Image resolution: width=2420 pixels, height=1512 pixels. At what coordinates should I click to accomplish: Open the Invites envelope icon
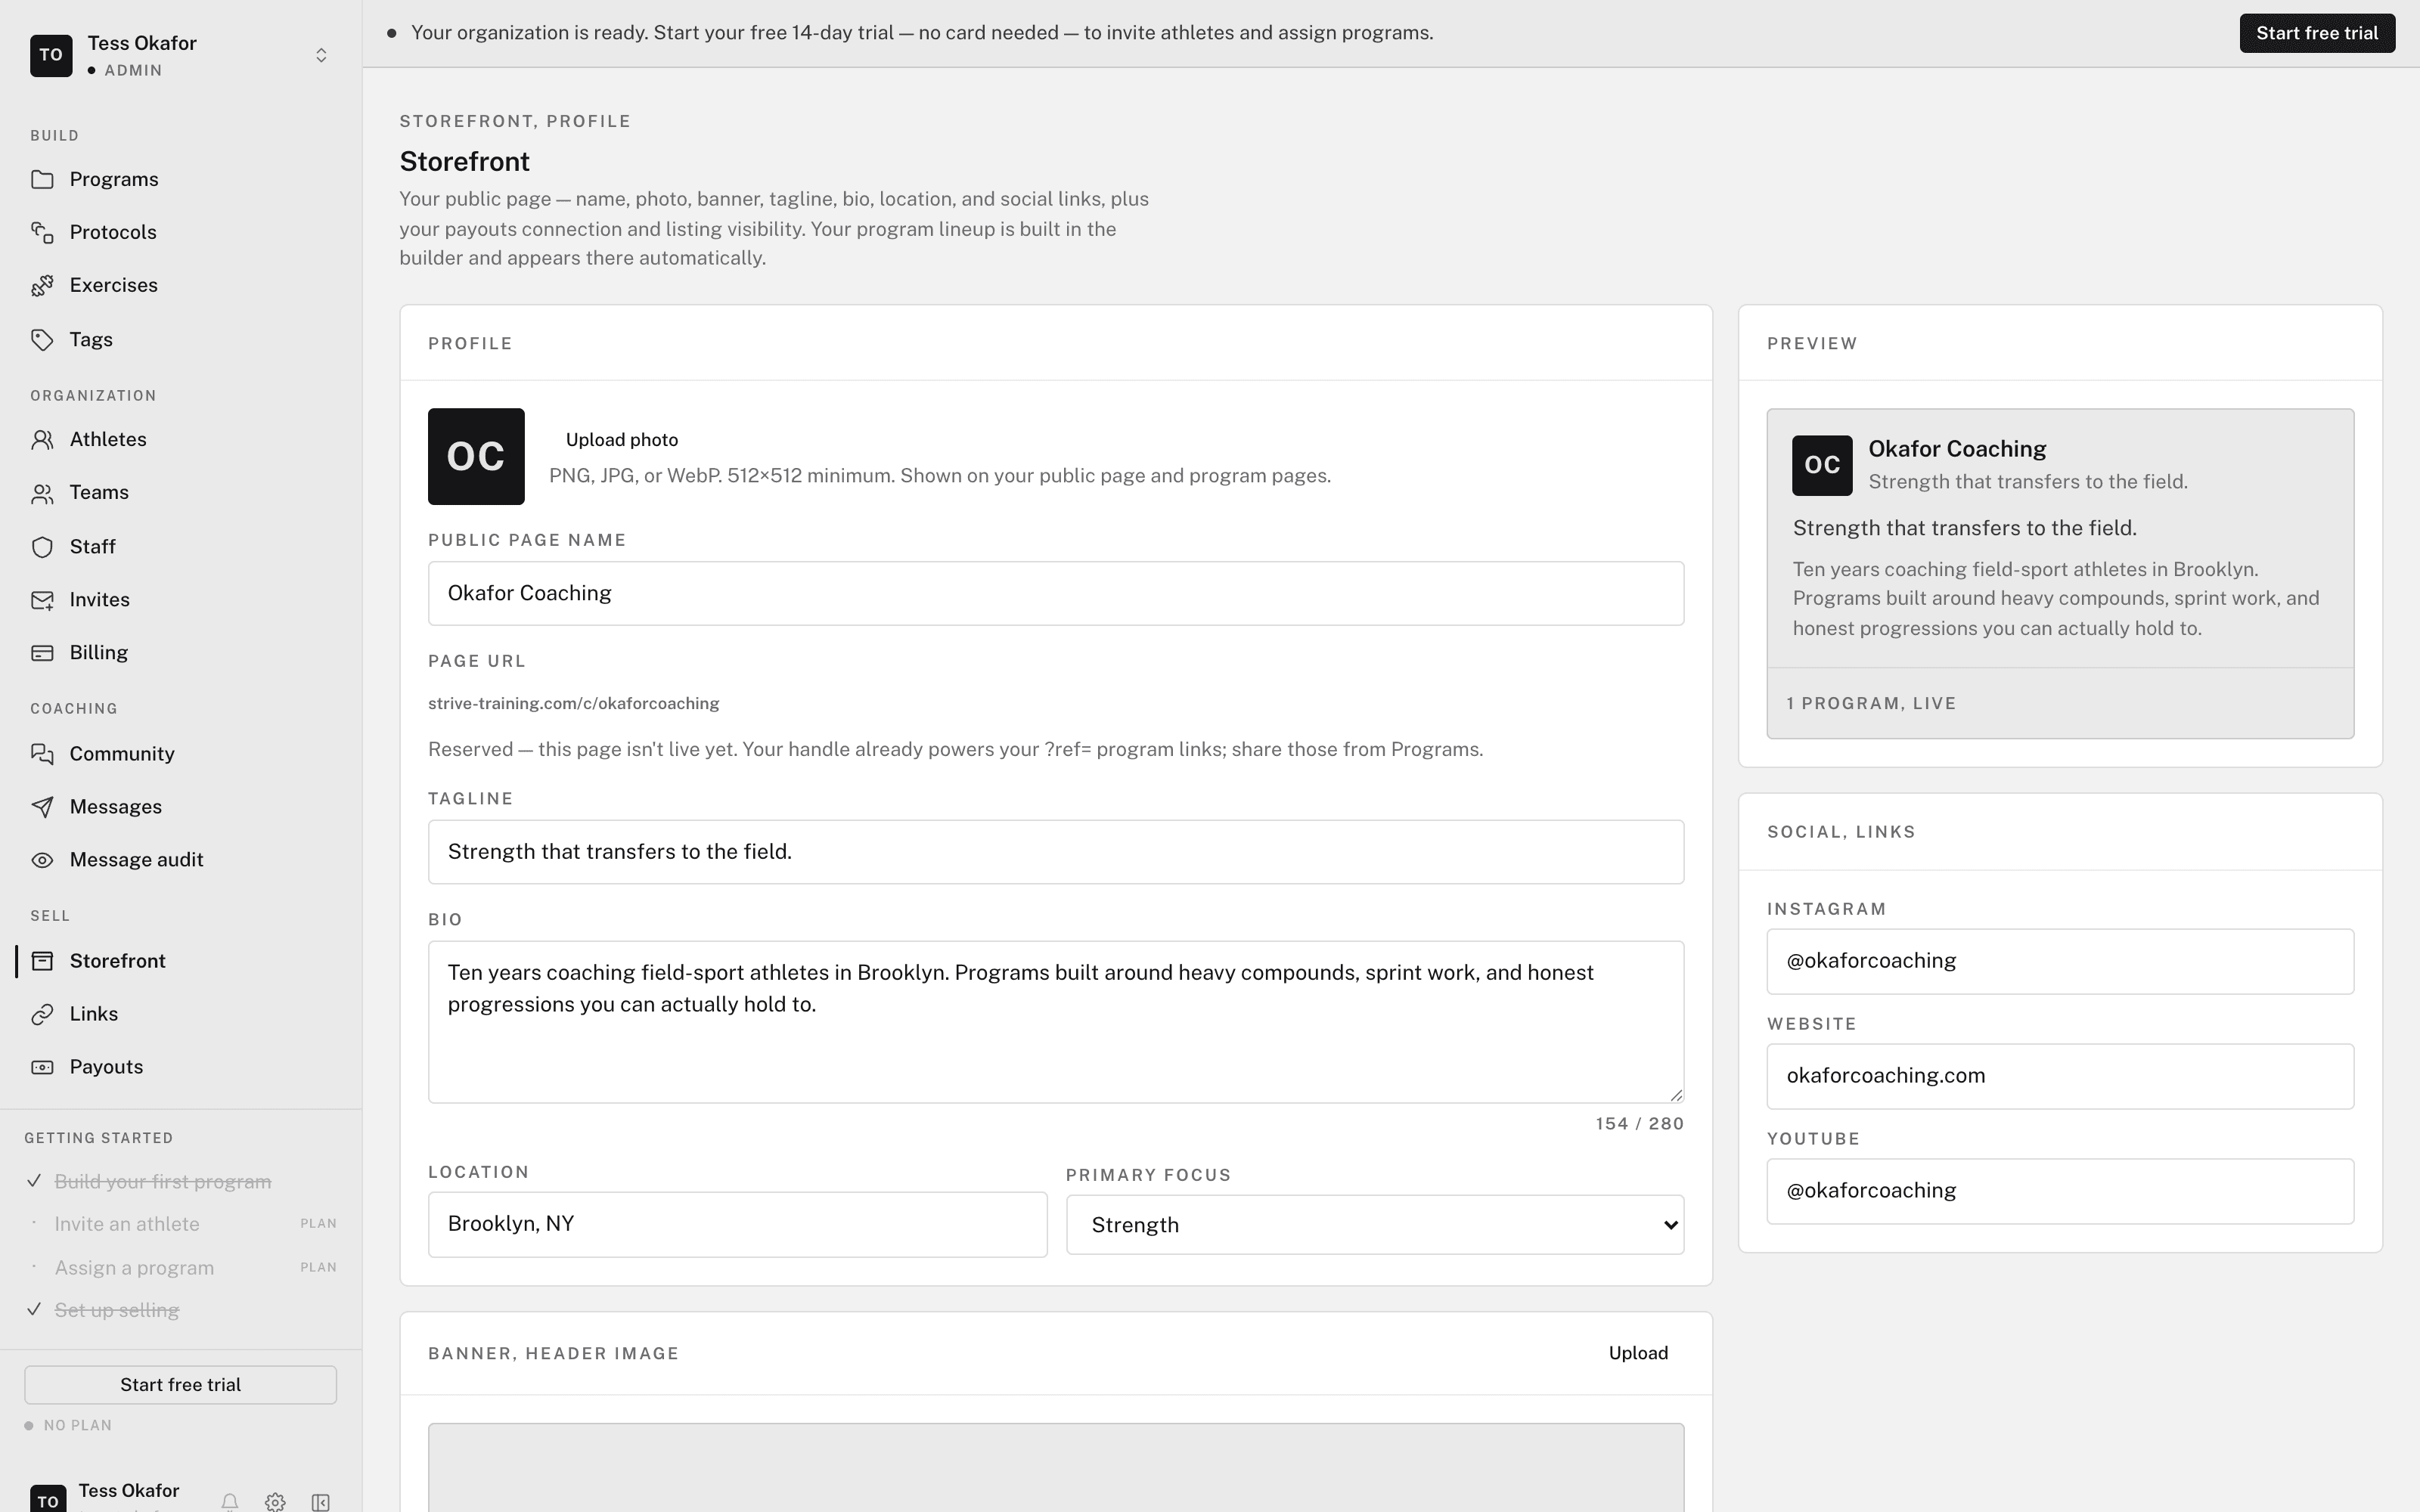[42, 600]
